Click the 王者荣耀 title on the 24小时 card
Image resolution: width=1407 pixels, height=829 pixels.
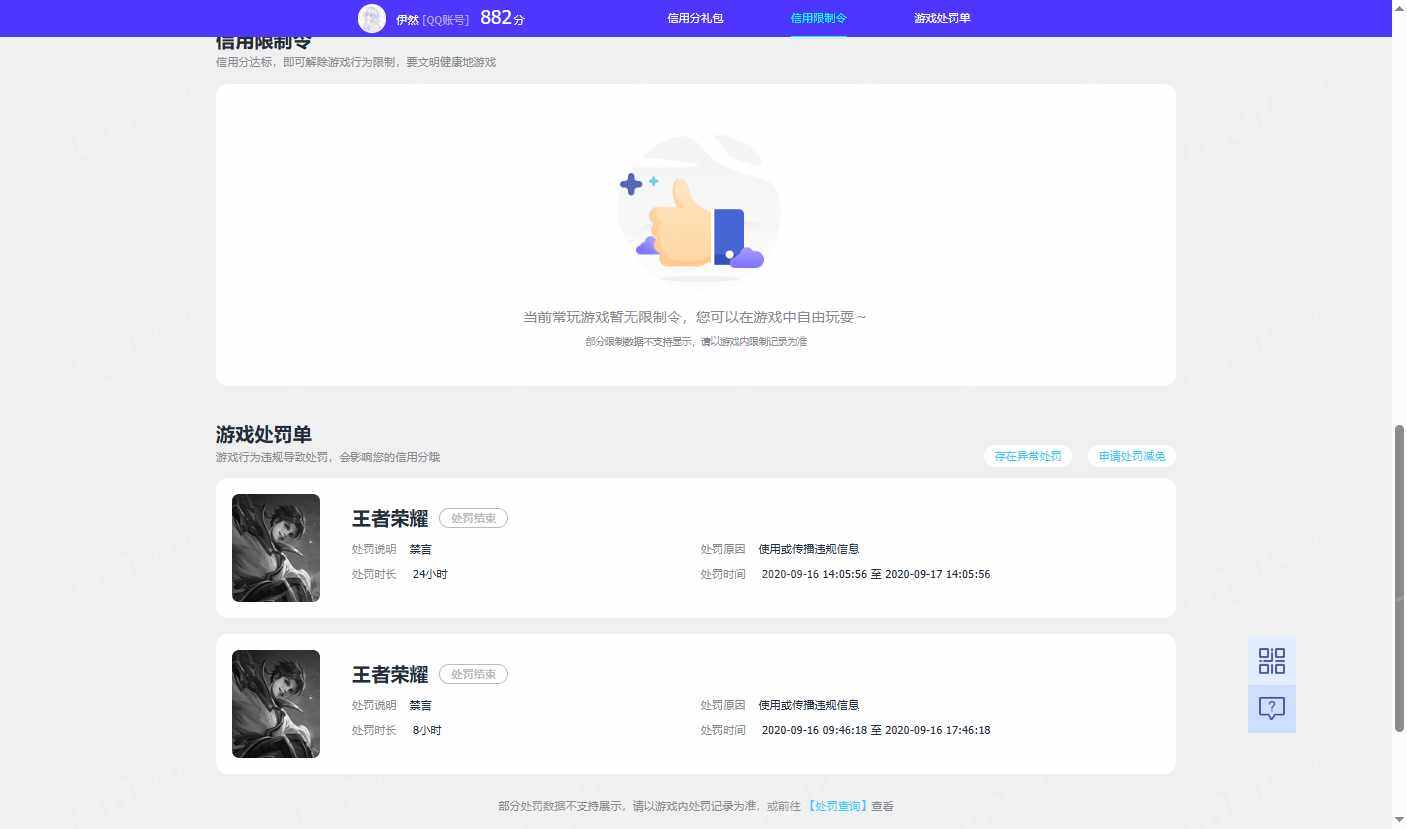coord(390,518)
